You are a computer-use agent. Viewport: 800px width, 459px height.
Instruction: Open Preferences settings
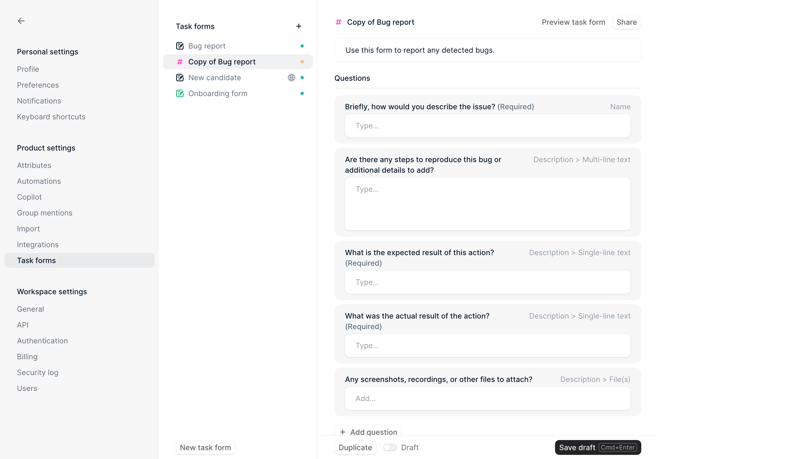click(38, 85)
